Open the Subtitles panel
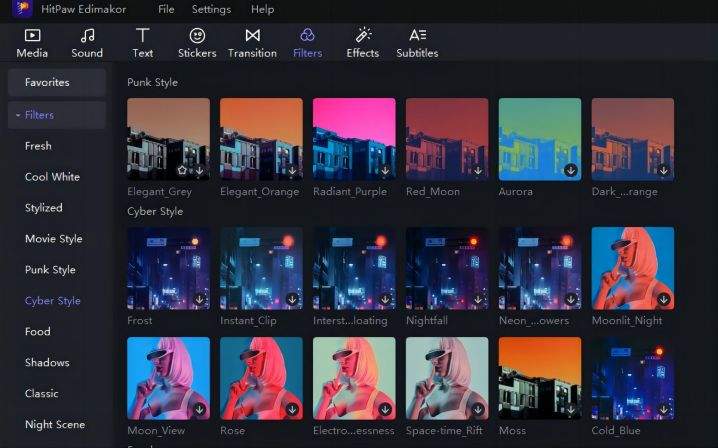718x448 pixels. [x=417, y=42]
